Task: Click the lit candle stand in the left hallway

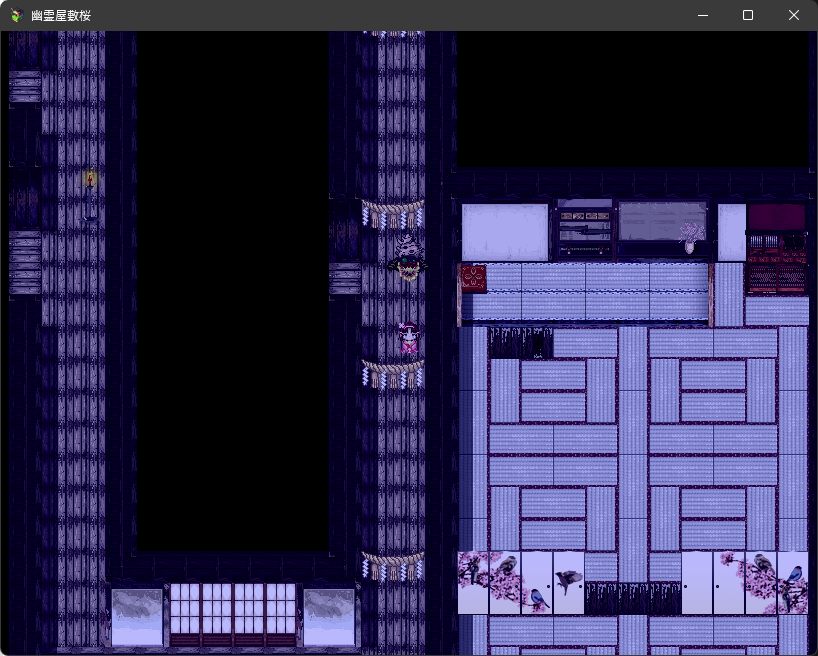Action: pos(90,196)
